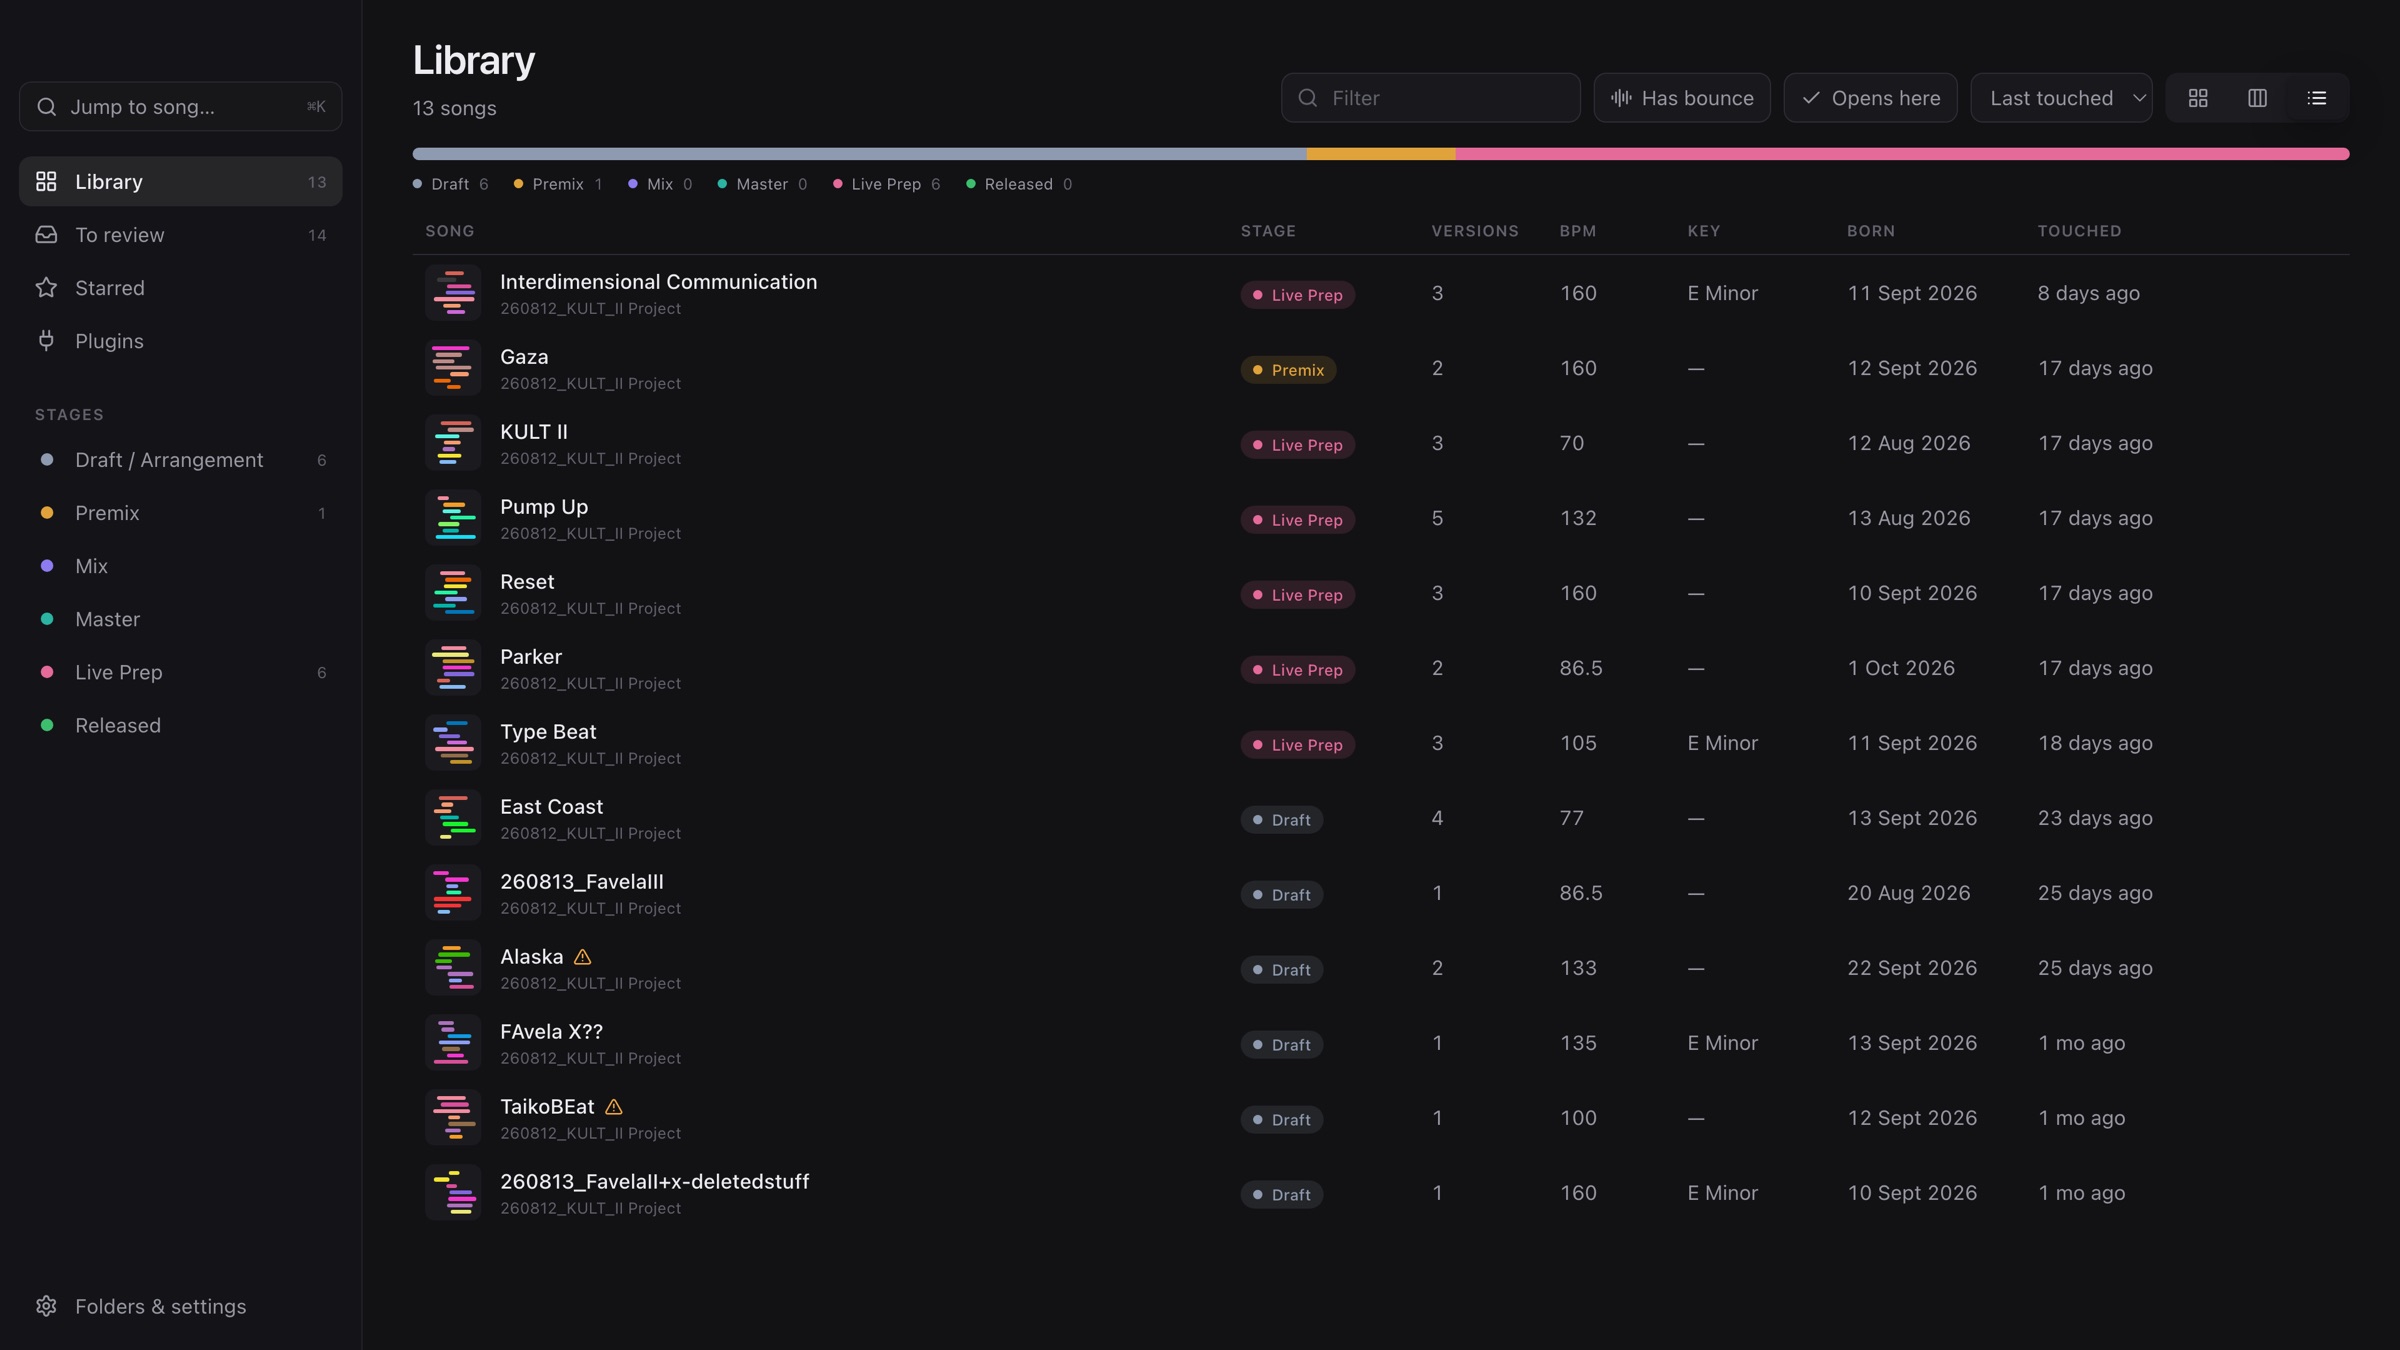Switch to columns board view icon
The width and height of the screenshot is (2400, 1350).
[x=2257, y=98]
